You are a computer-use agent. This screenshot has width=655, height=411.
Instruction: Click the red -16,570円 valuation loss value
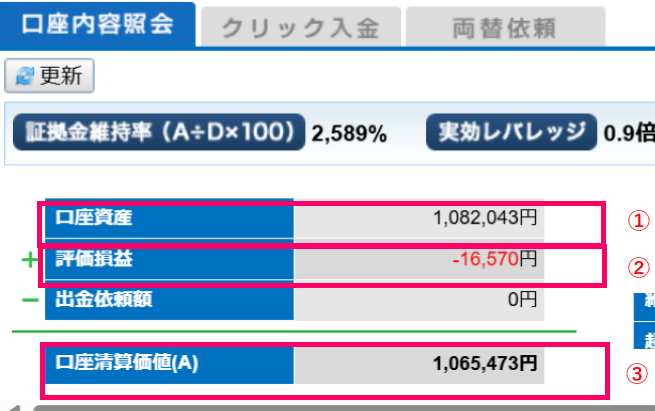494,260
